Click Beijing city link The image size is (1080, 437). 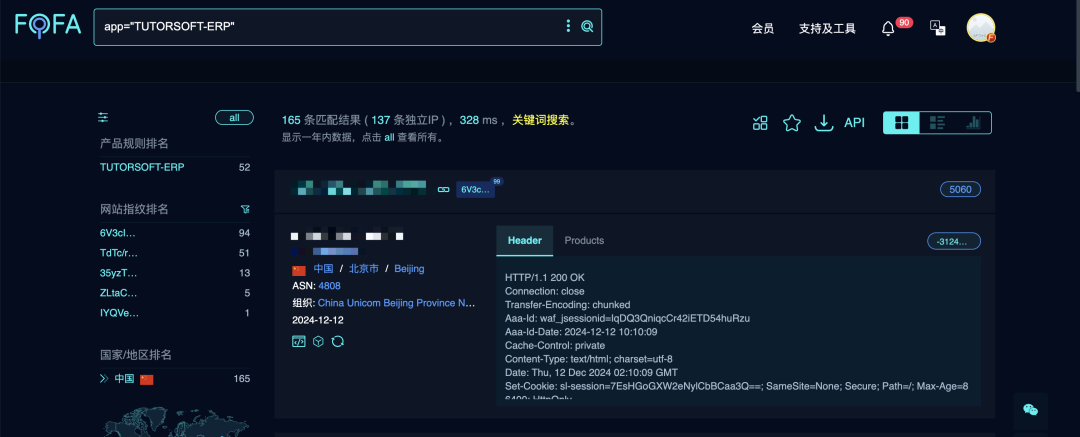click(x=409, y=269)
